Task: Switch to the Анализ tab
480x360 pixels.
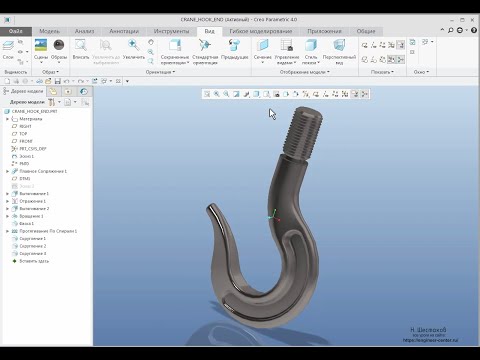Action: [84, 31]
